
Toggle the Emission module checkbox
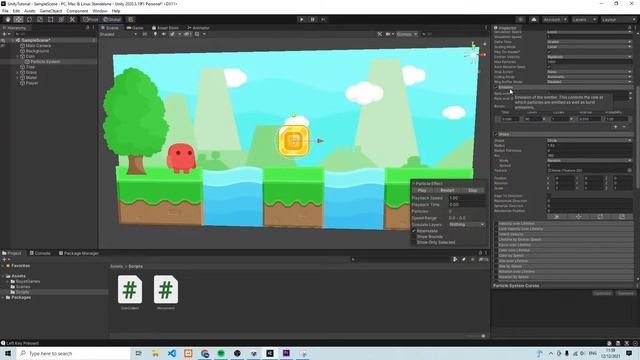(x=496, y=87)
